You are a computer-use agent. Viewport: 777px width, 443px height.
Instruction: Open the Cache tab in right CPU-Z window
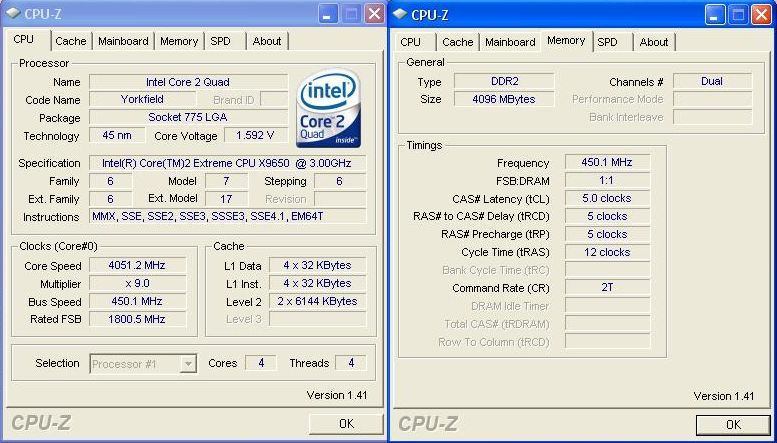coord(457,42)
